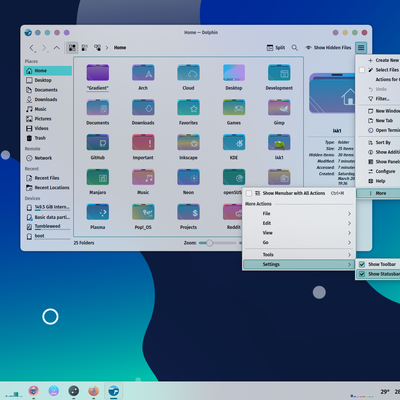The height and width of the screenshot is (400, 400).
Task: Click the "25 Folders" status text
Action: pos(84,243)
